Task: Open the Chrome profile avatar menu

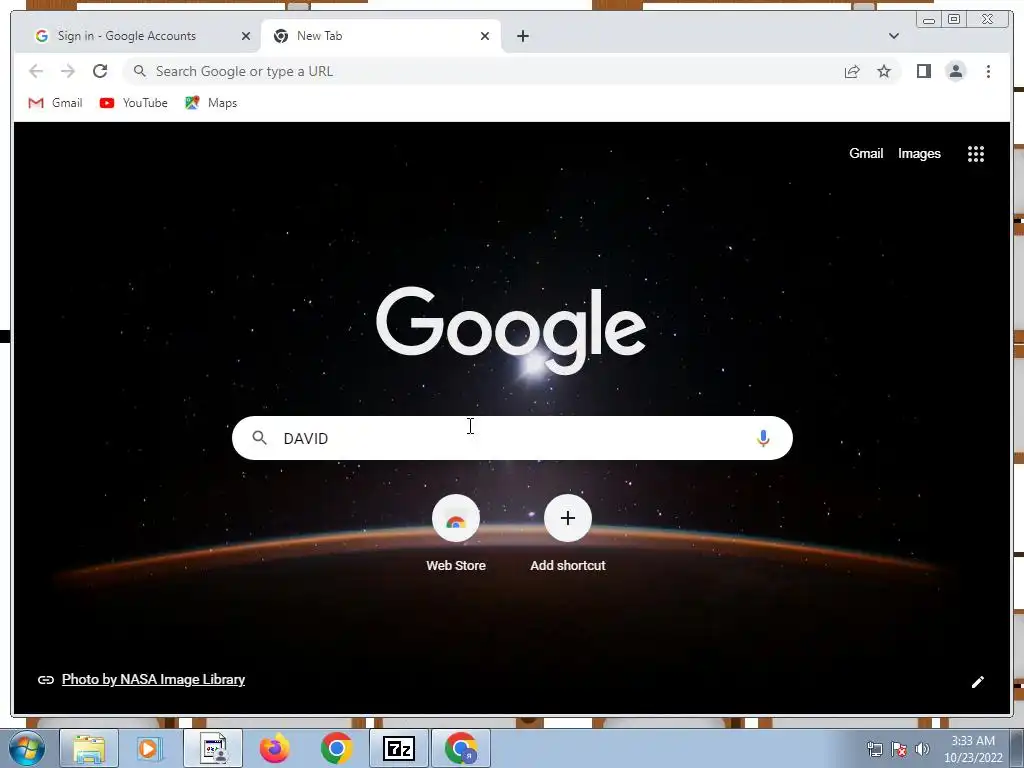Action: [955, 71]
